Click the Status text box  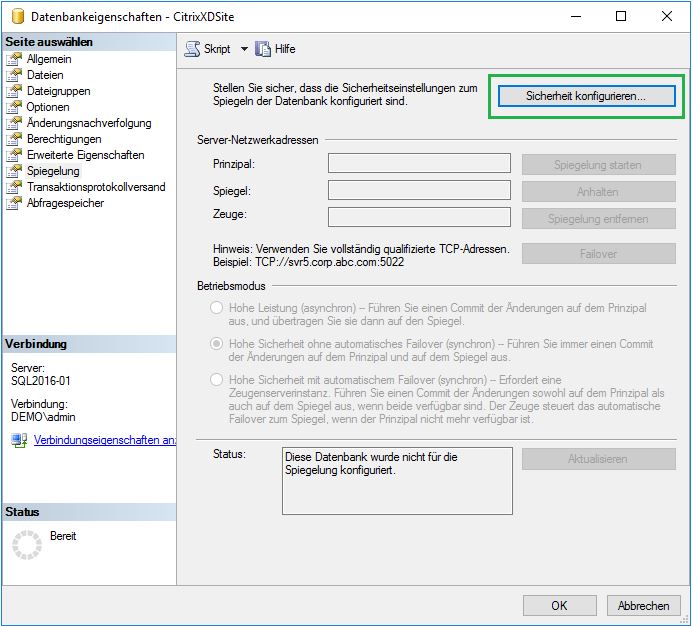pos(397,481)
